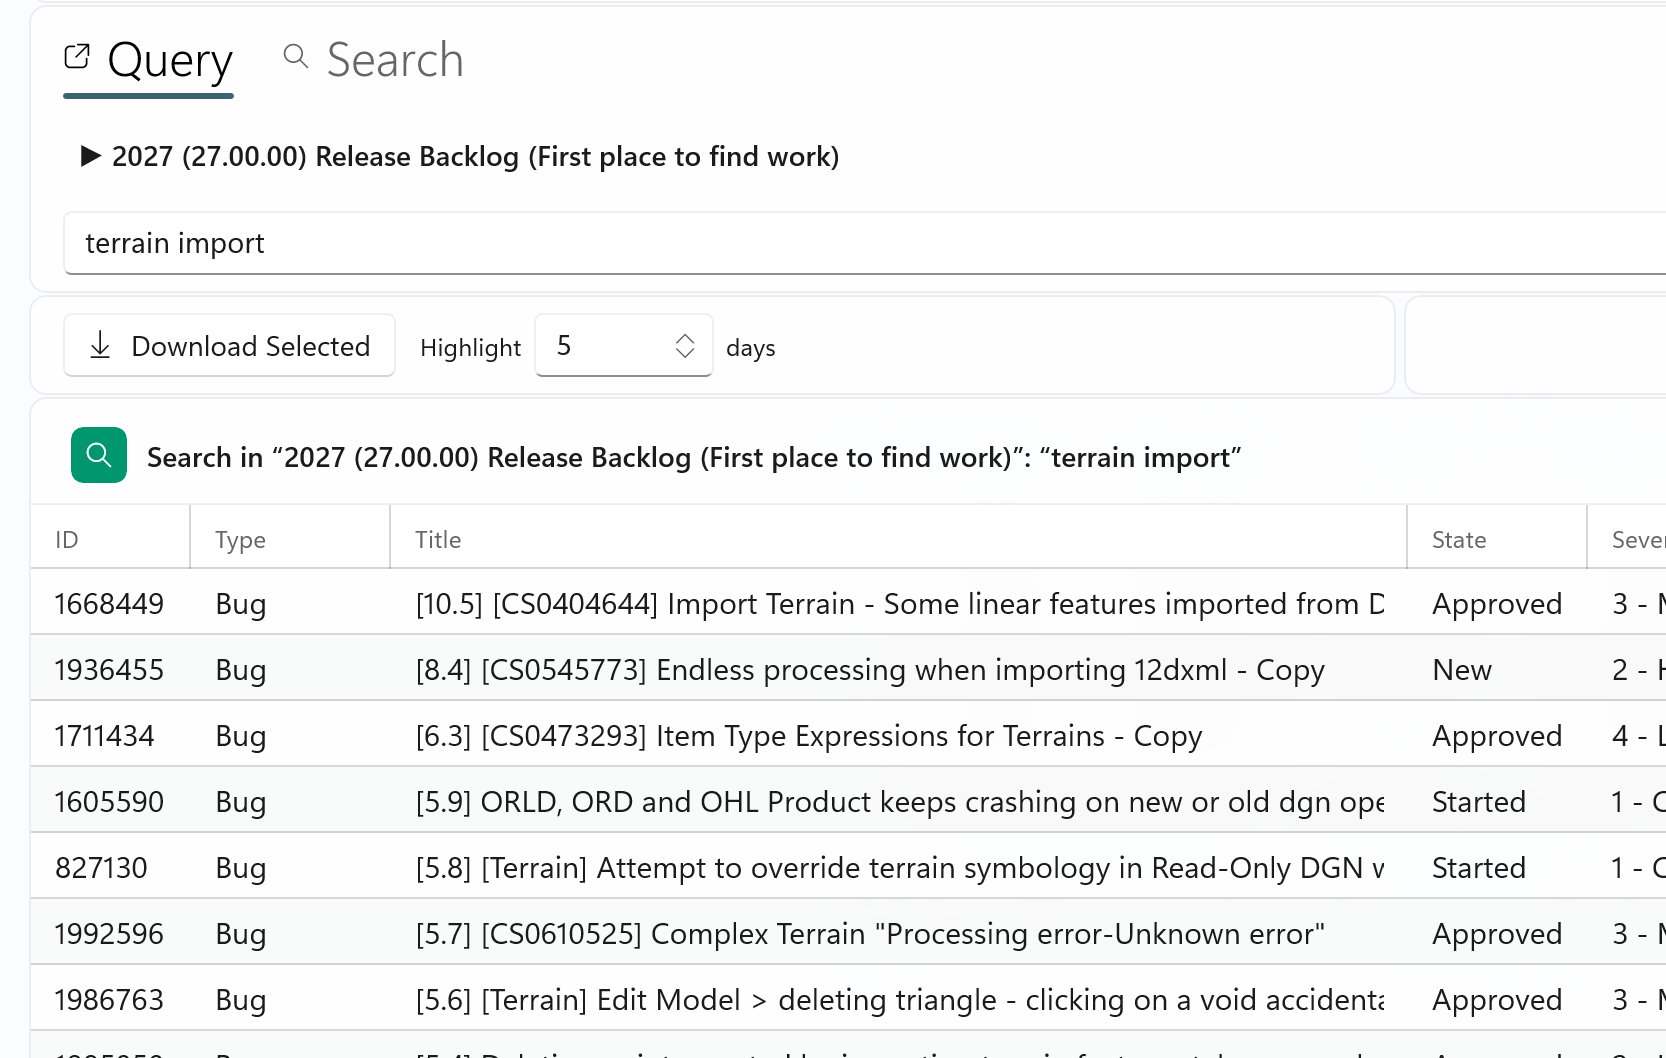The width and height of the screenshot is (1666, 1058).
Task: Sort results by the State column
Action: 1459,539
